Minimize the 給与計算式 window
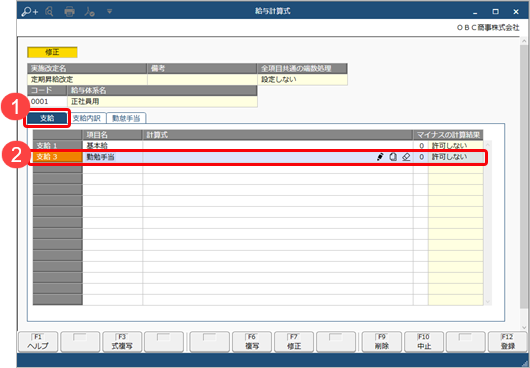Image resolution: width=530 pixels, height=368 pixels. 475,12
